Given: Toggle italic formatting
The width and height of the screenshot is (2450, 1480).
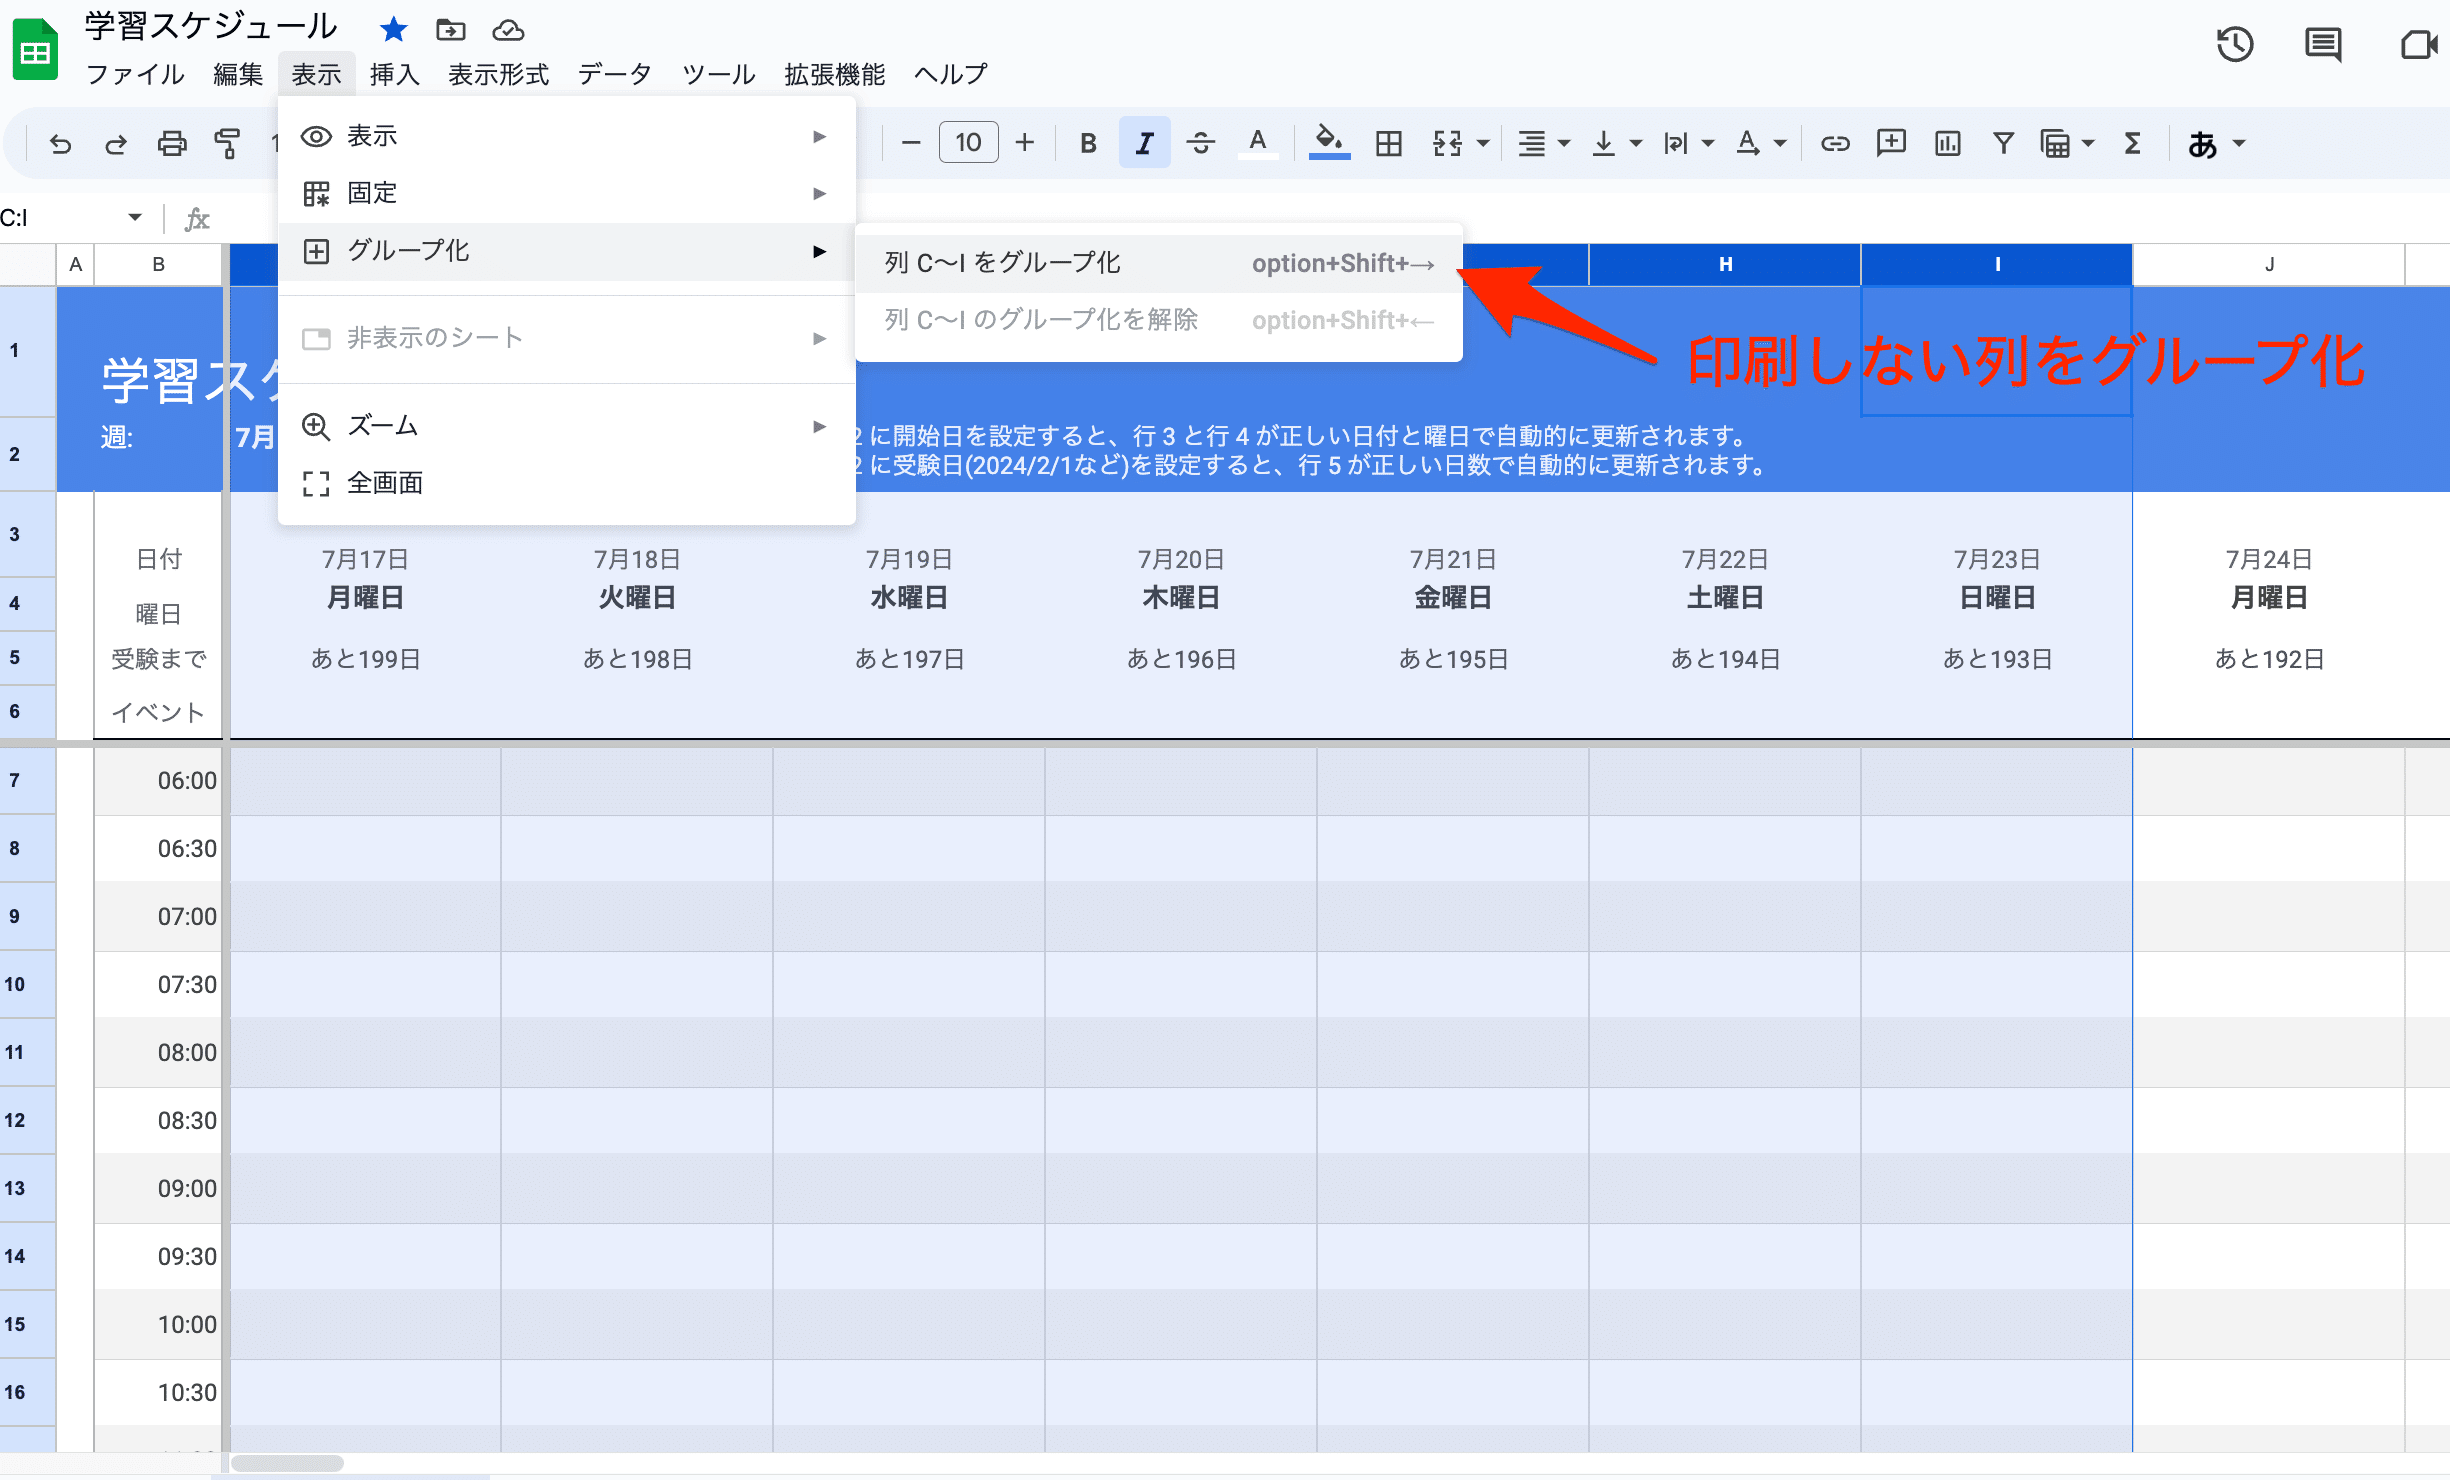Looking at the screenshot, I should (1144, 144).
